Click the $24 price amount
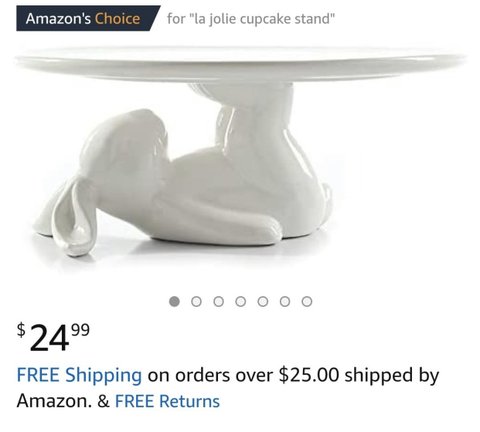480x432 pixels. pyautogui.click(x=49, y=339)
